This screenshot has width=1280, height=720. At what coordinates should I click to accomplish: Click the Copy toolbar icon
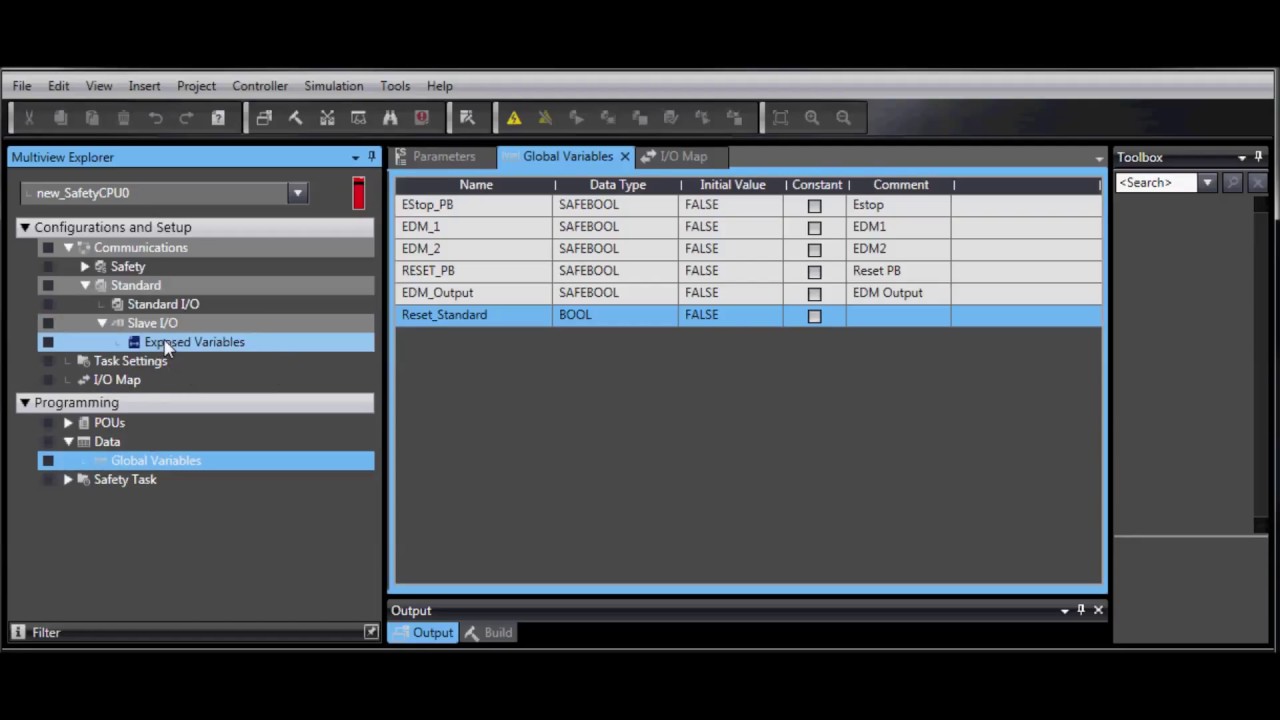coord(60,118)
